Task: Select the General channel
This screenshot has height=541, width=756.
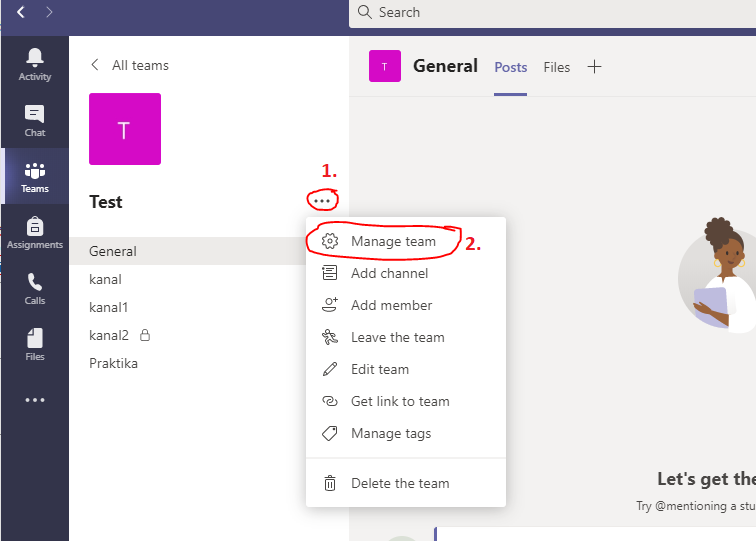Action: pos(188,251)
